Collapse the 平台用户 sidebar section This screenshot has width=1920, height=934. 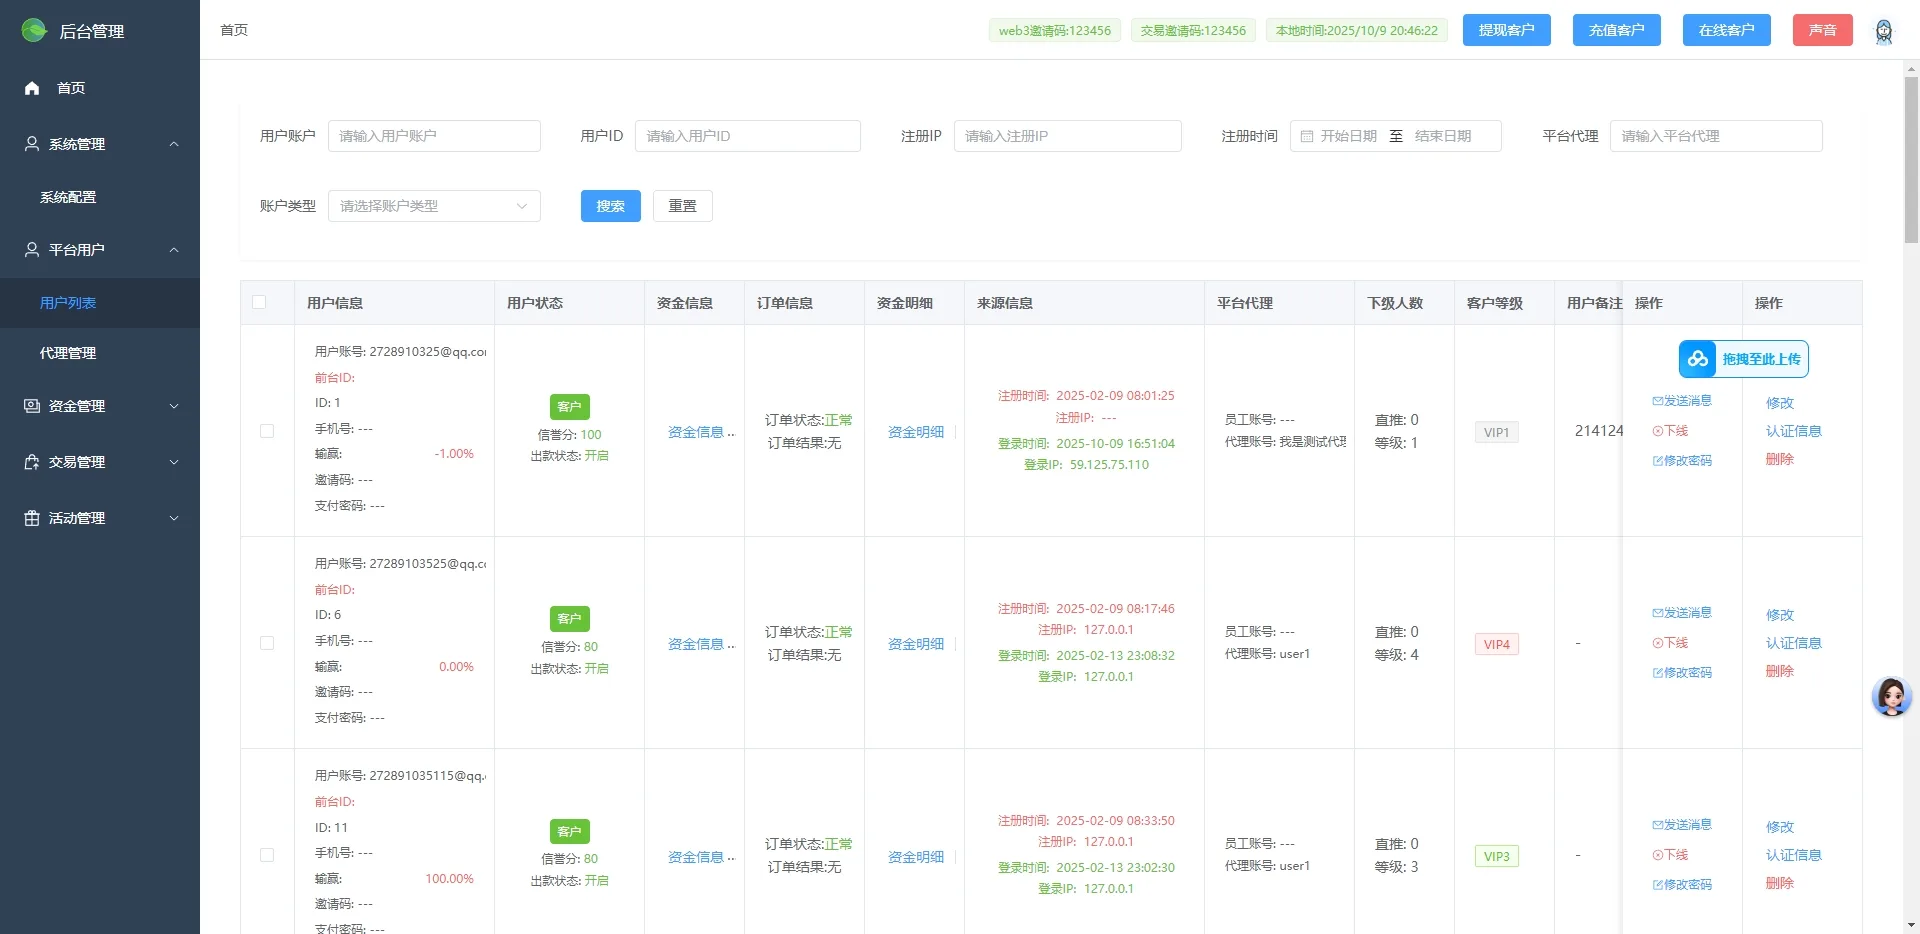174,250
